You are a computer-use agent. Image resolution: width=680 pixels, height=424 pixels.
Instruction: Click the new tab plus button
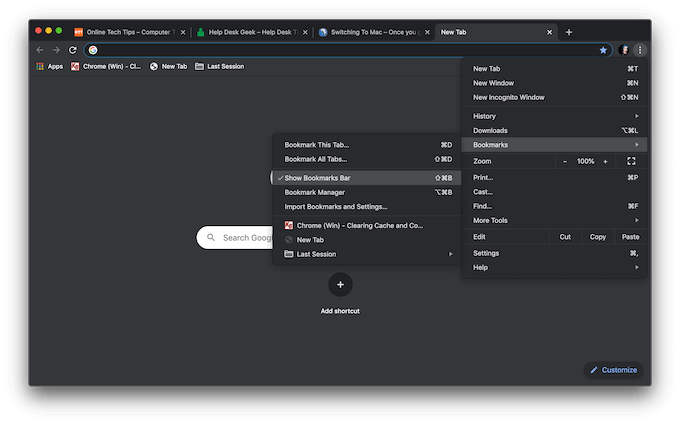569,32
